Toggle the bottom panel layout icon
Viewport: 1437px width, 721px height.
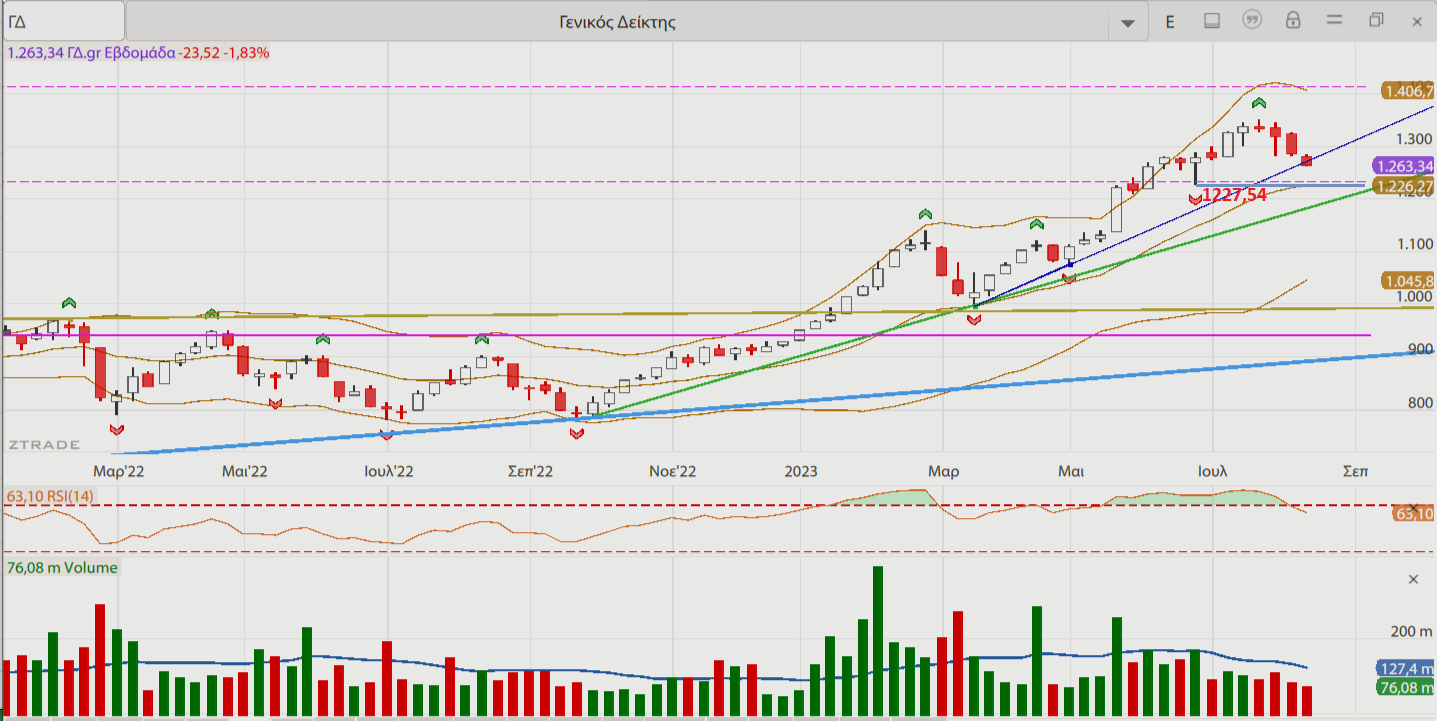coord(1212,21)
